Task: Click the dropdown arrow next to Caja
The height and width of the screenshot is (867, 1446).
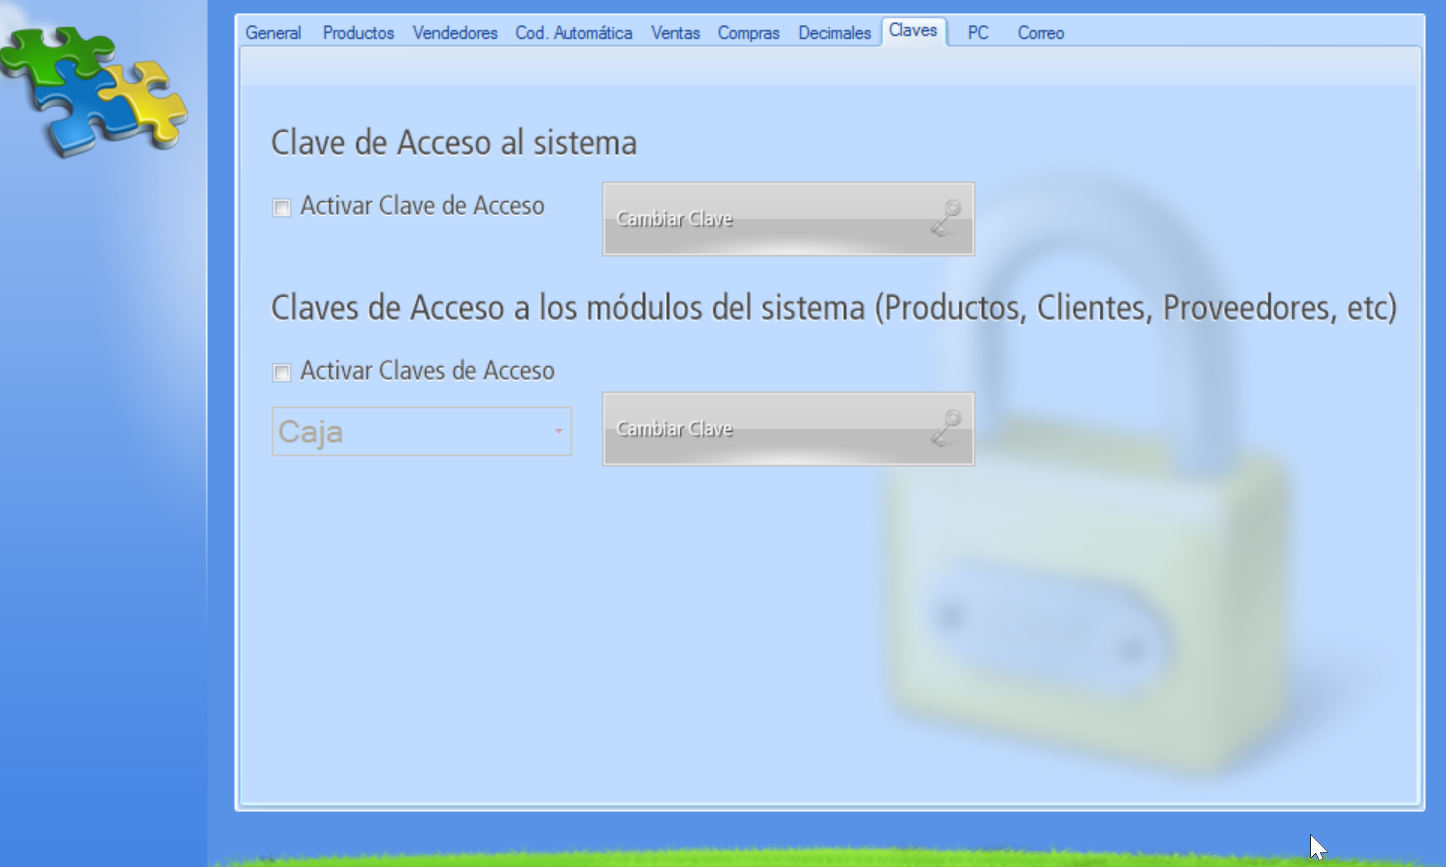Action: [558, 430]
